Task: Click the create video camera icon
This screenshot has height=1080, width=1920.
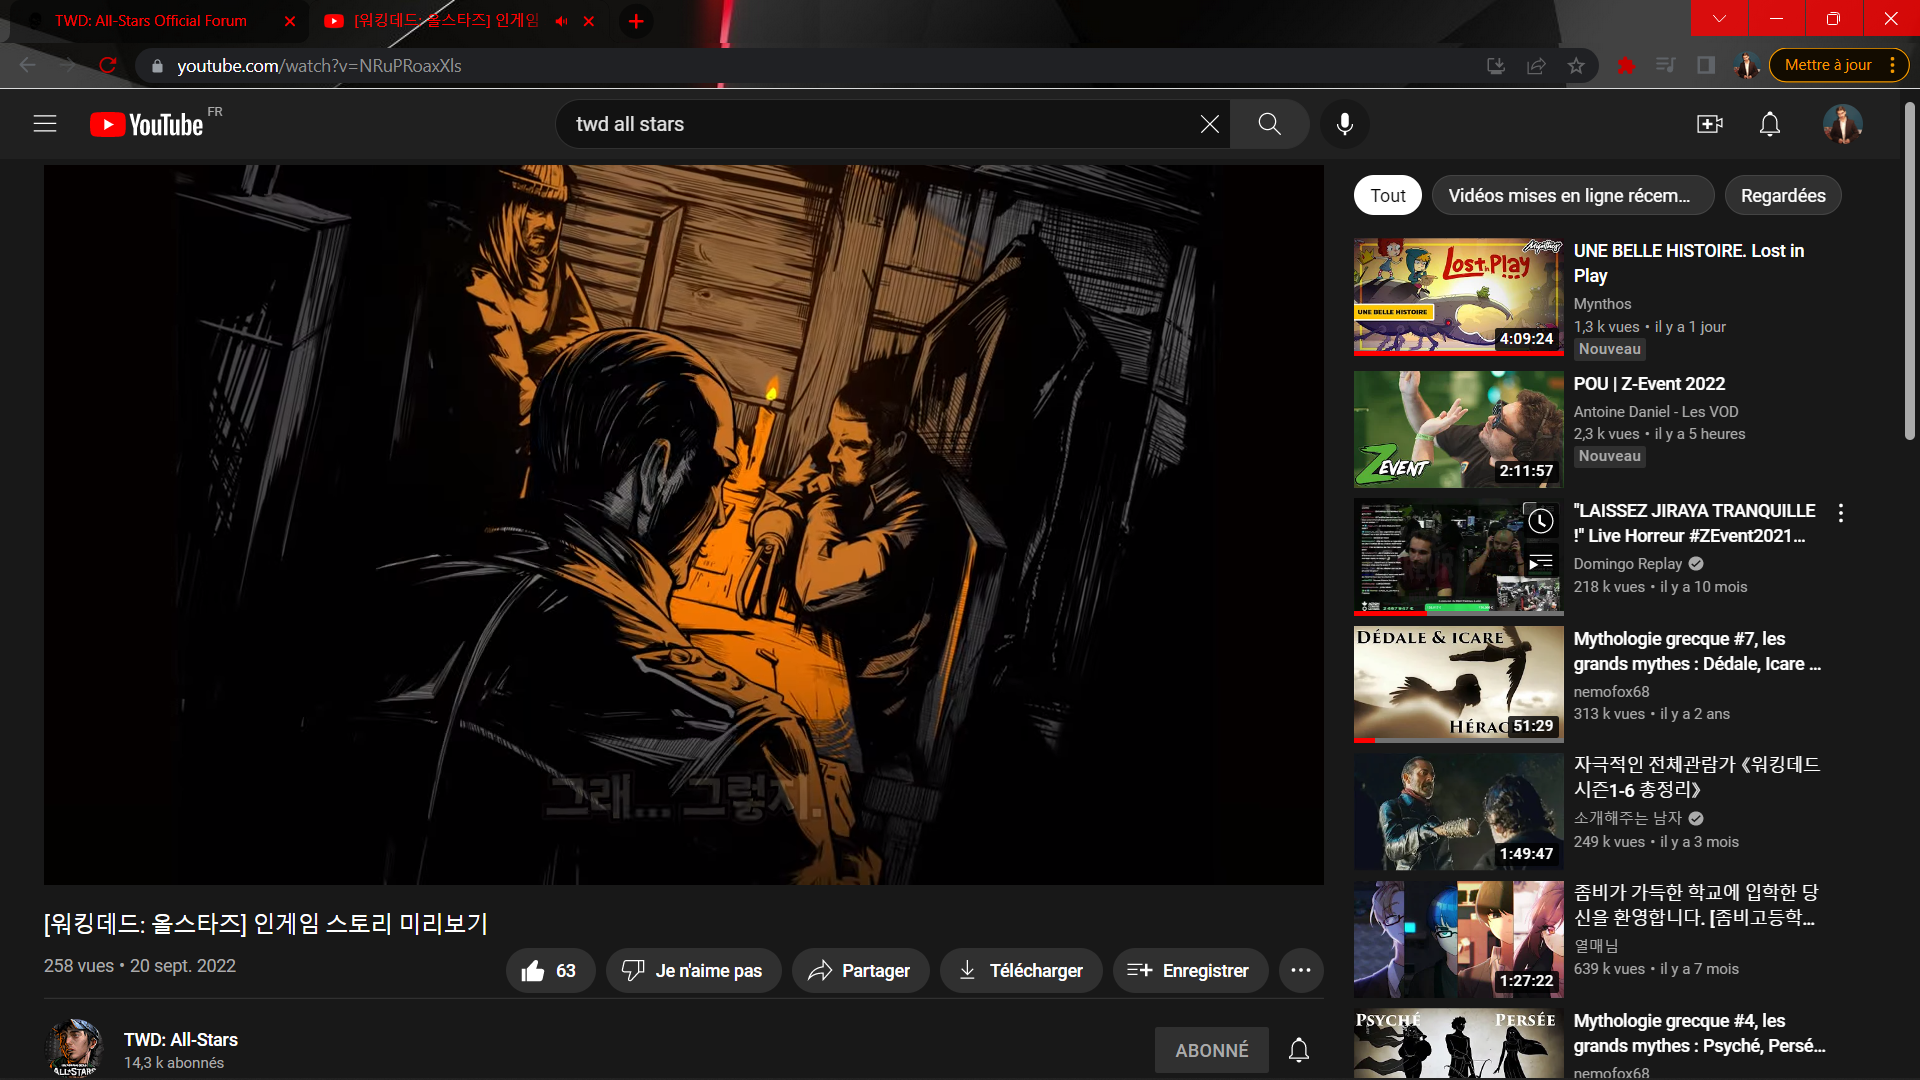Action: tap(1709, 124)
